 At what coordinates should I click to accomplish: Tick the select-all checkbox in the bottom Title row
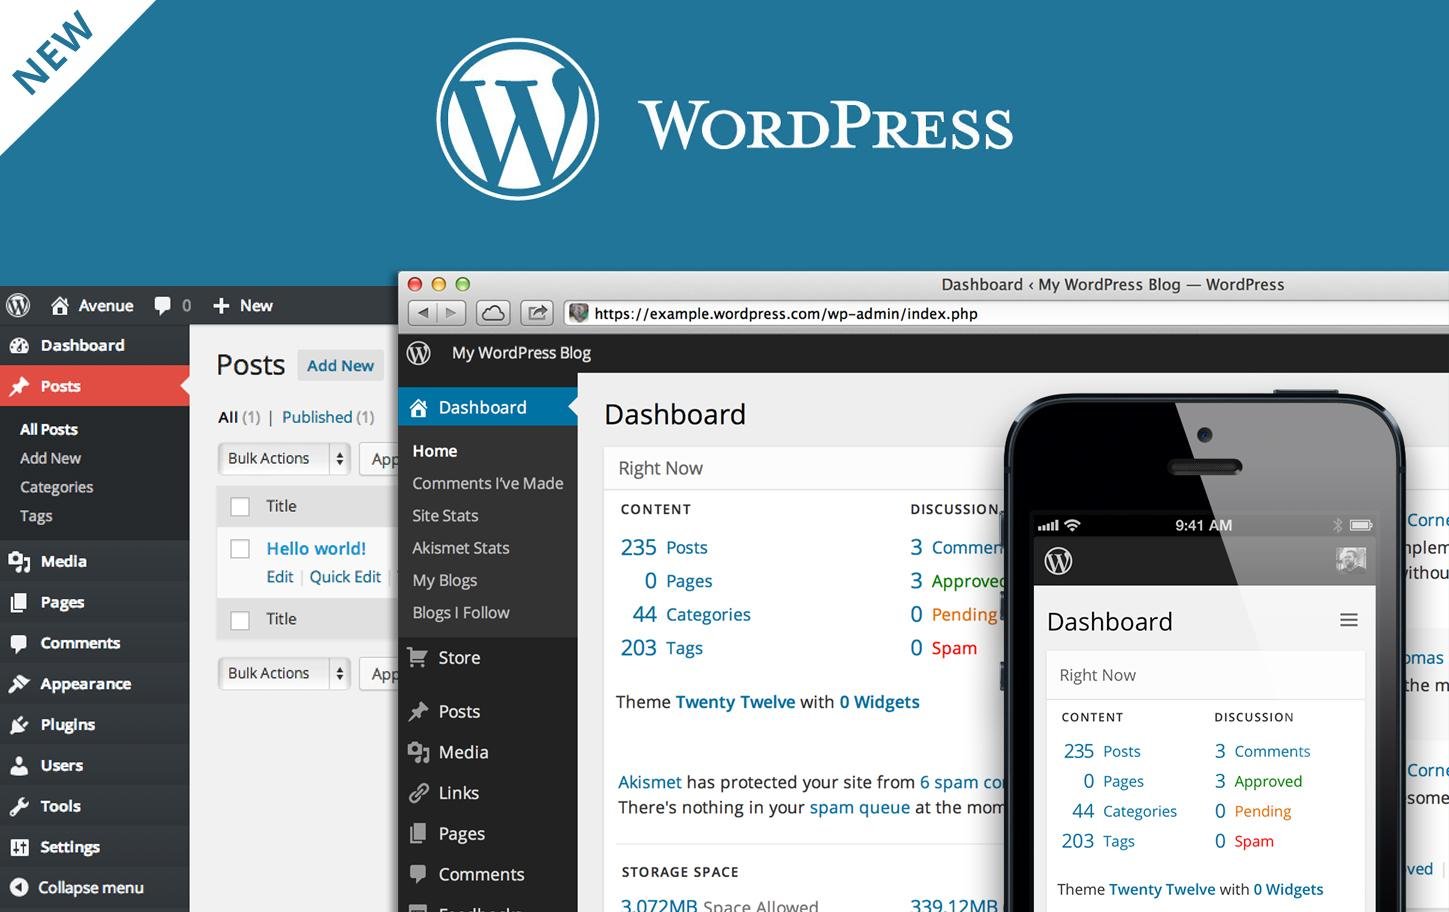pos(240,619)
